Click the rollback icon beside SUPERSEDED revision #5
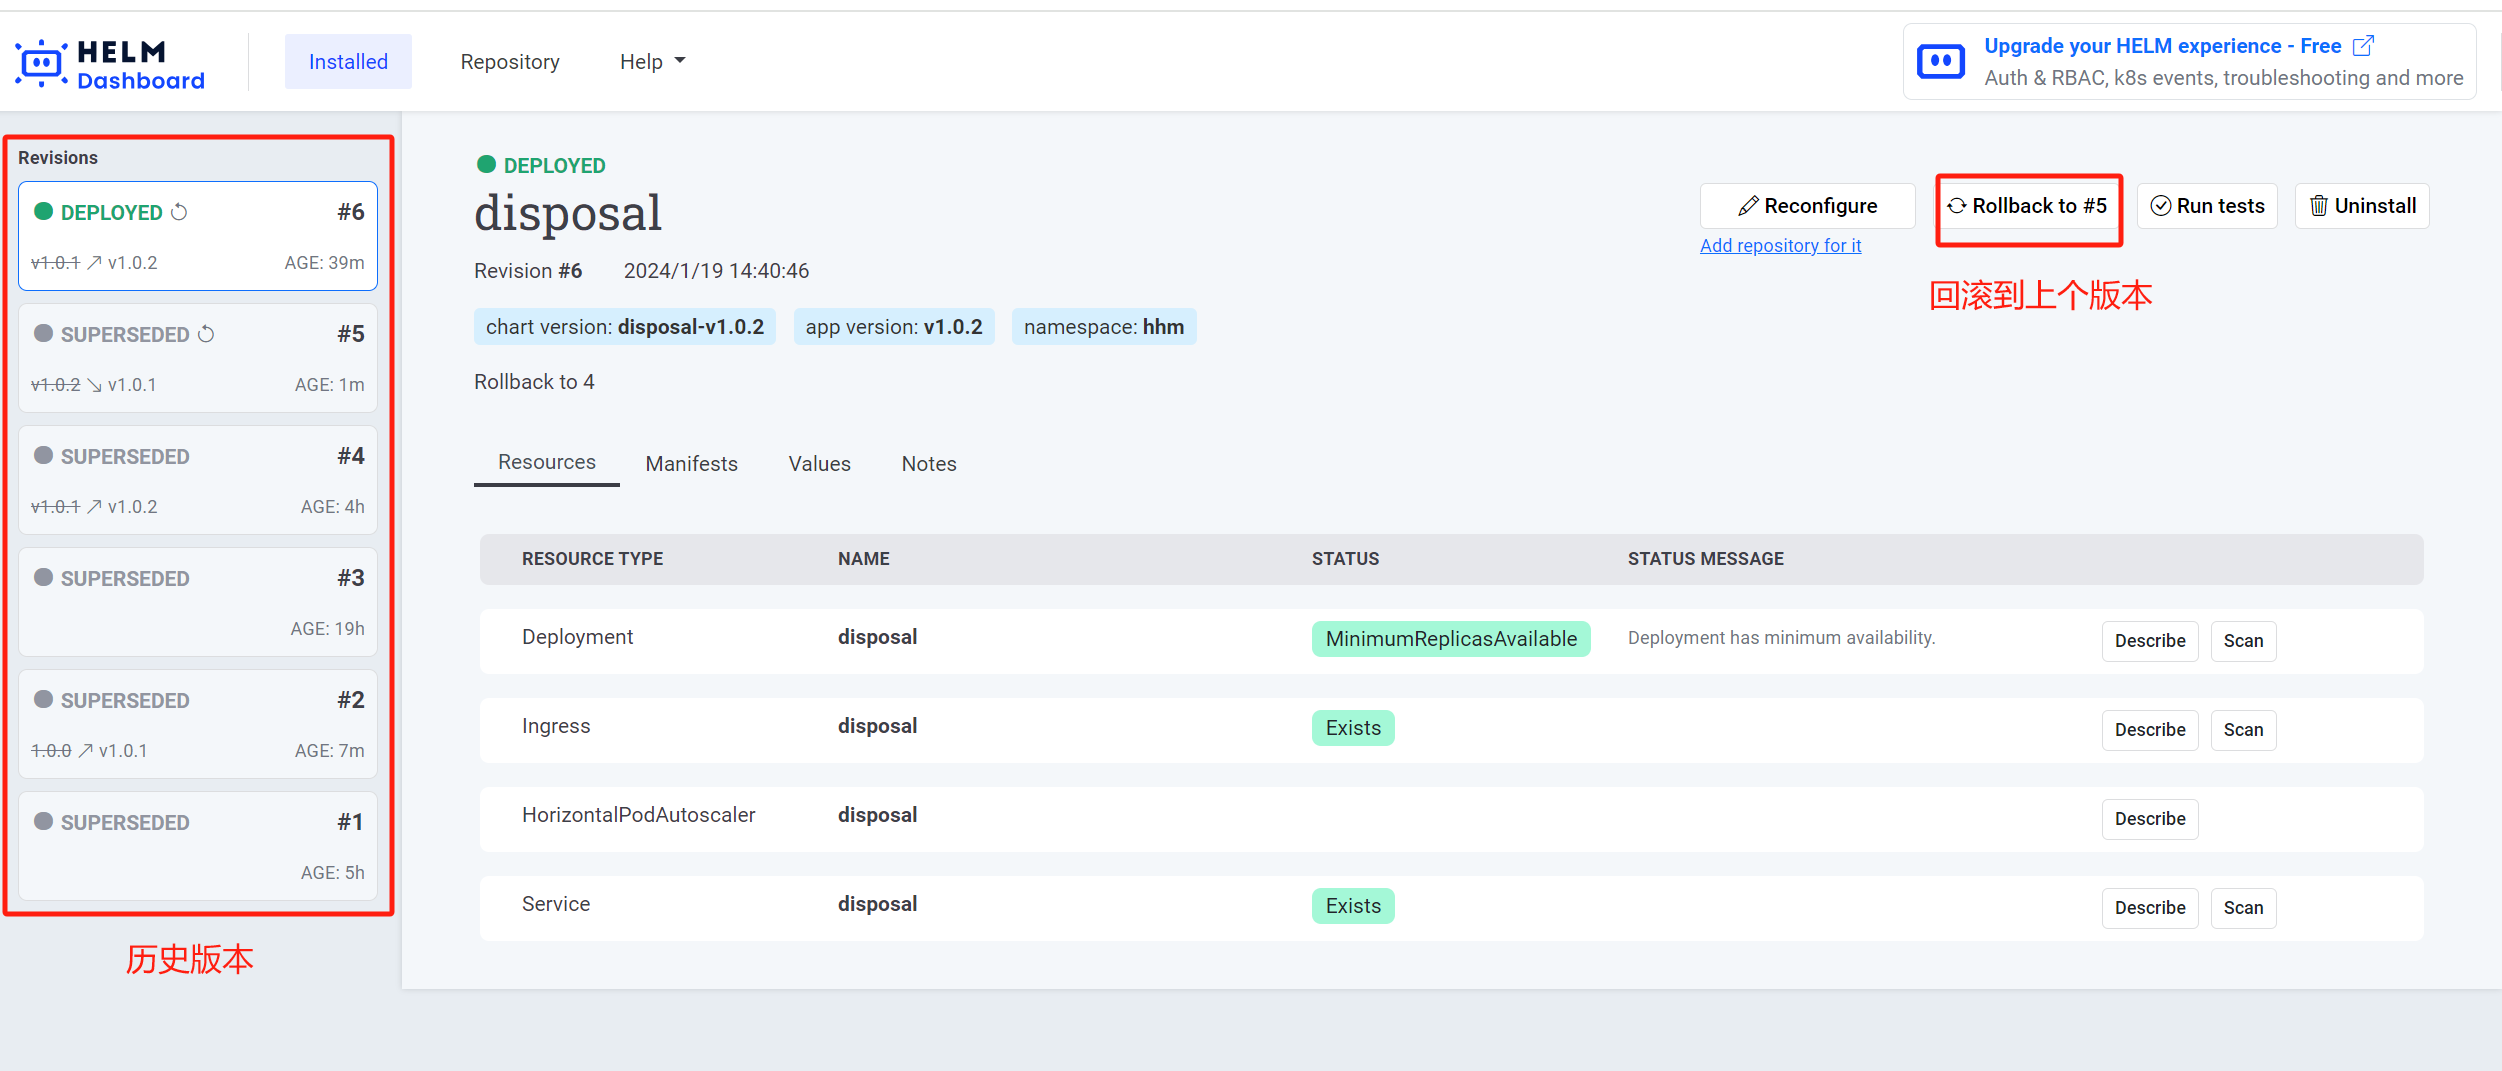 coord(206,334)
